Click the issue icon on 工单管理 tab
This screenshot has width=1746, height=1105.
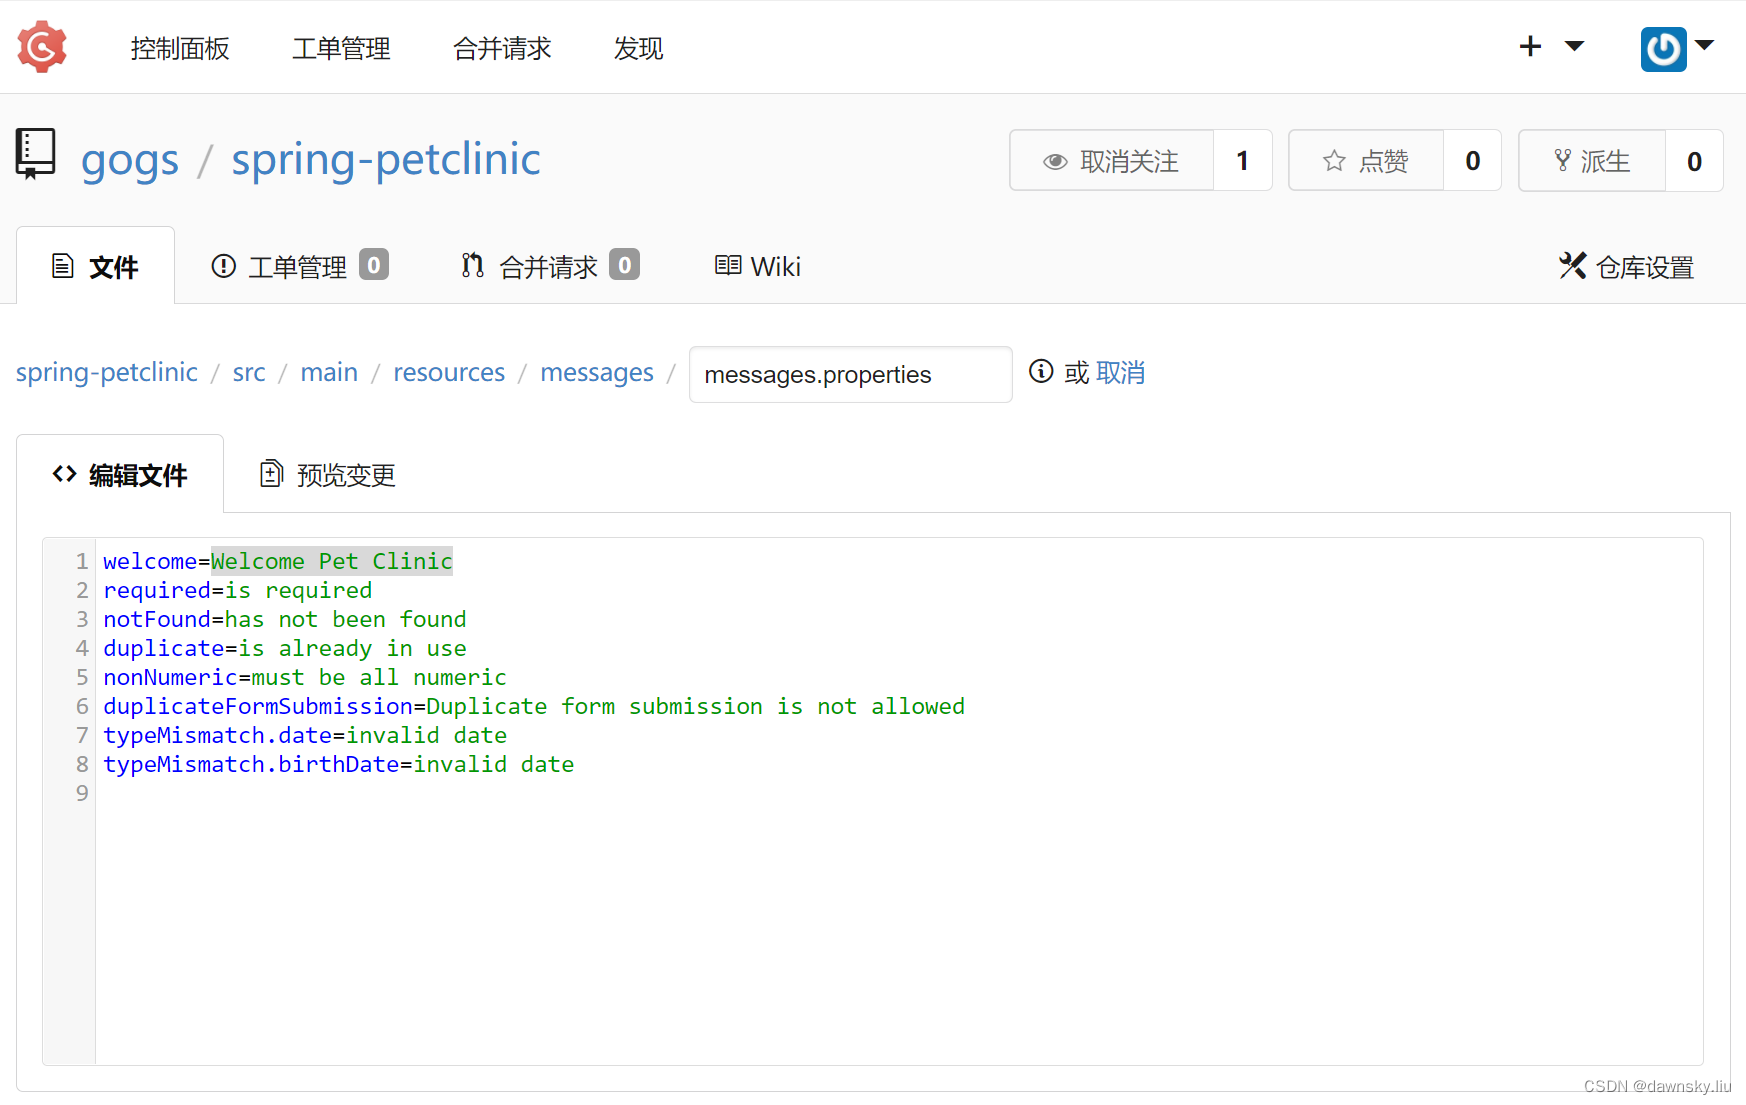[x=224, y=266]
